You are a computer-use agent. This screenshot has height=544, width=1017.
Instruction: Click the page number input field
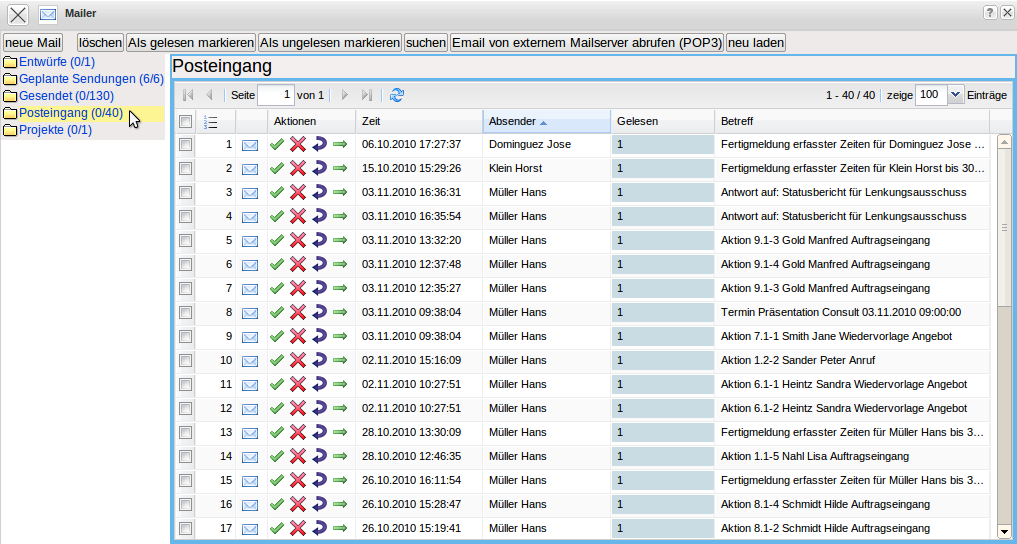pyautogui.click(x=275, y=95)
